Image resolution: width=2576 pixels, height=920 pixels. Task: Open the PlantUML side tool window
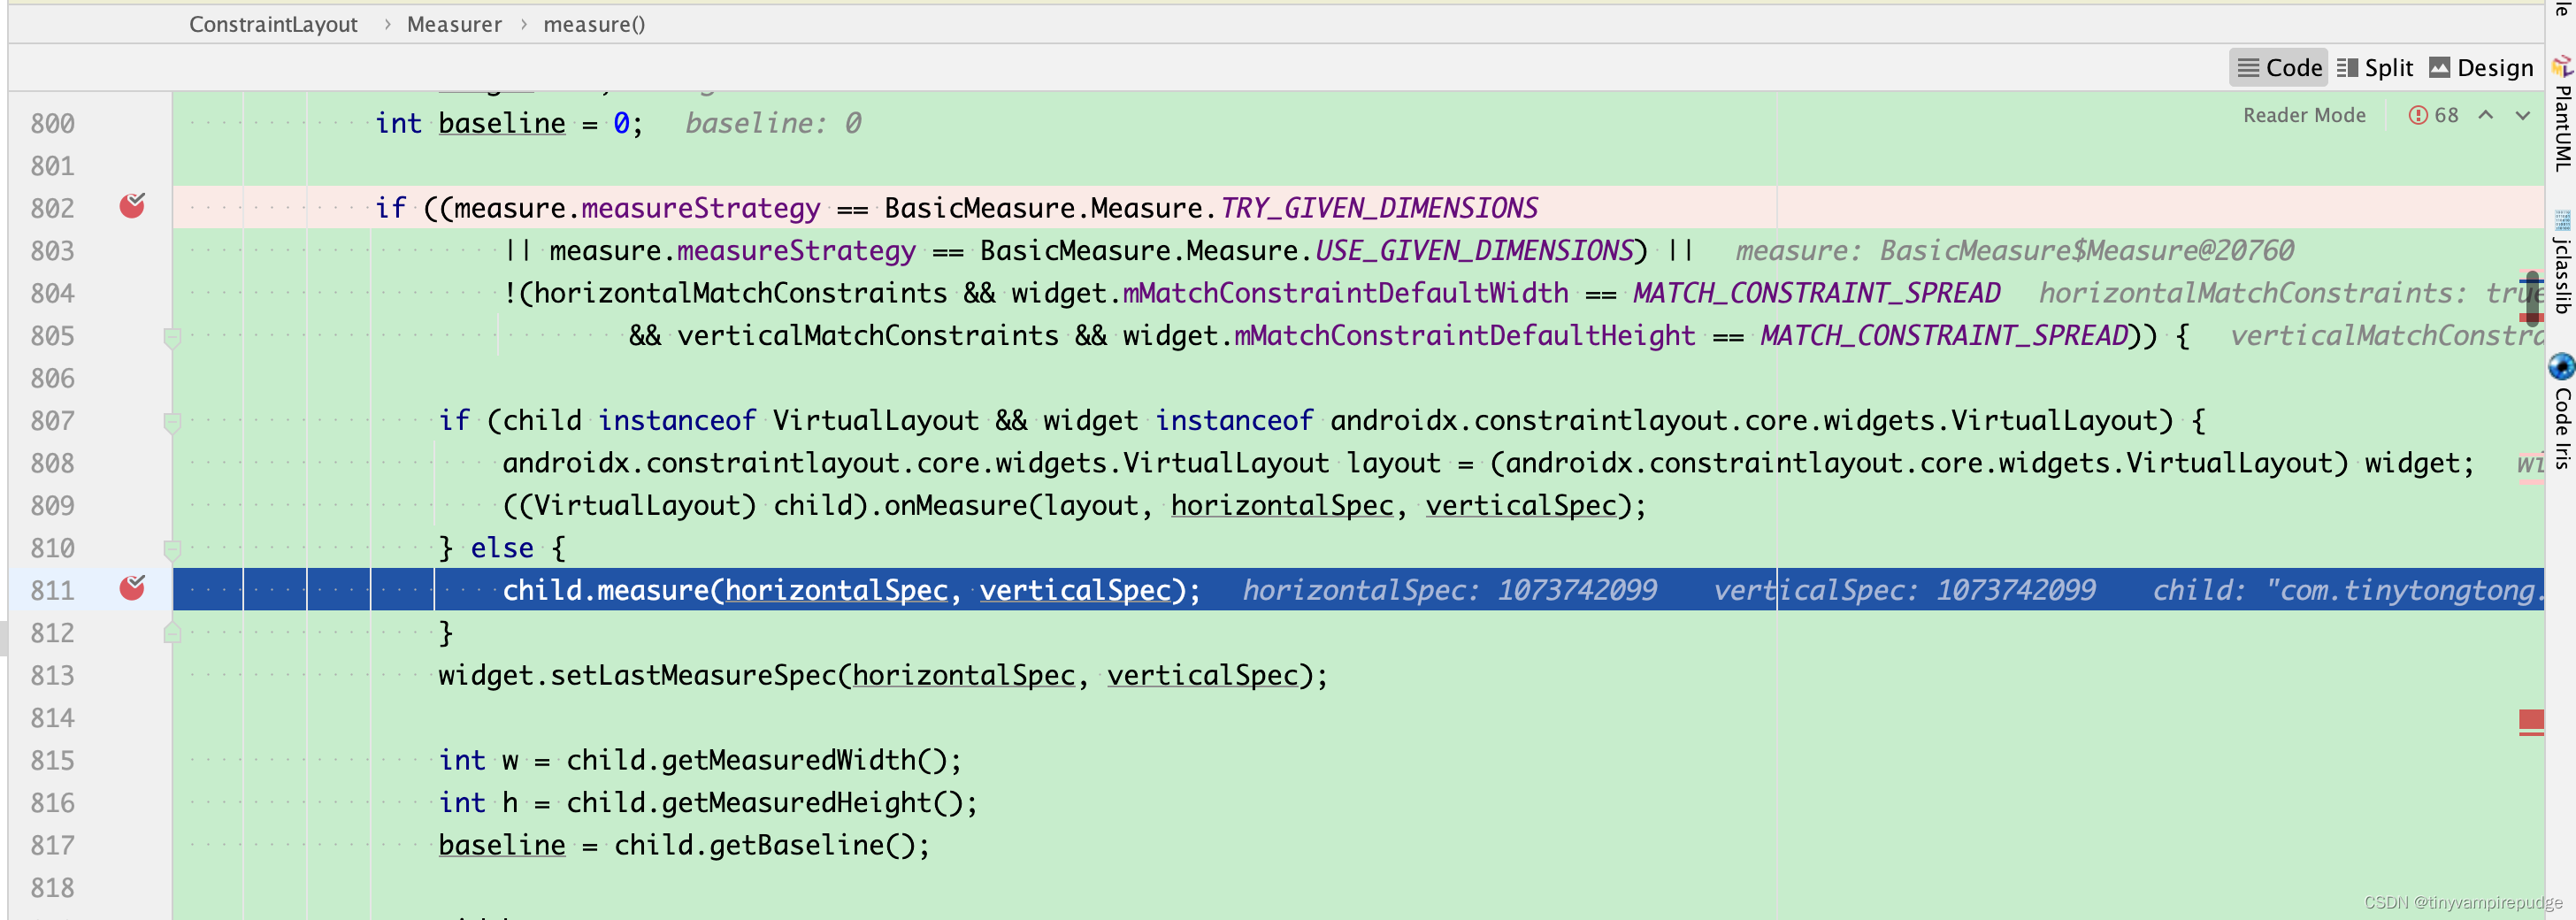pos(2562,113)
